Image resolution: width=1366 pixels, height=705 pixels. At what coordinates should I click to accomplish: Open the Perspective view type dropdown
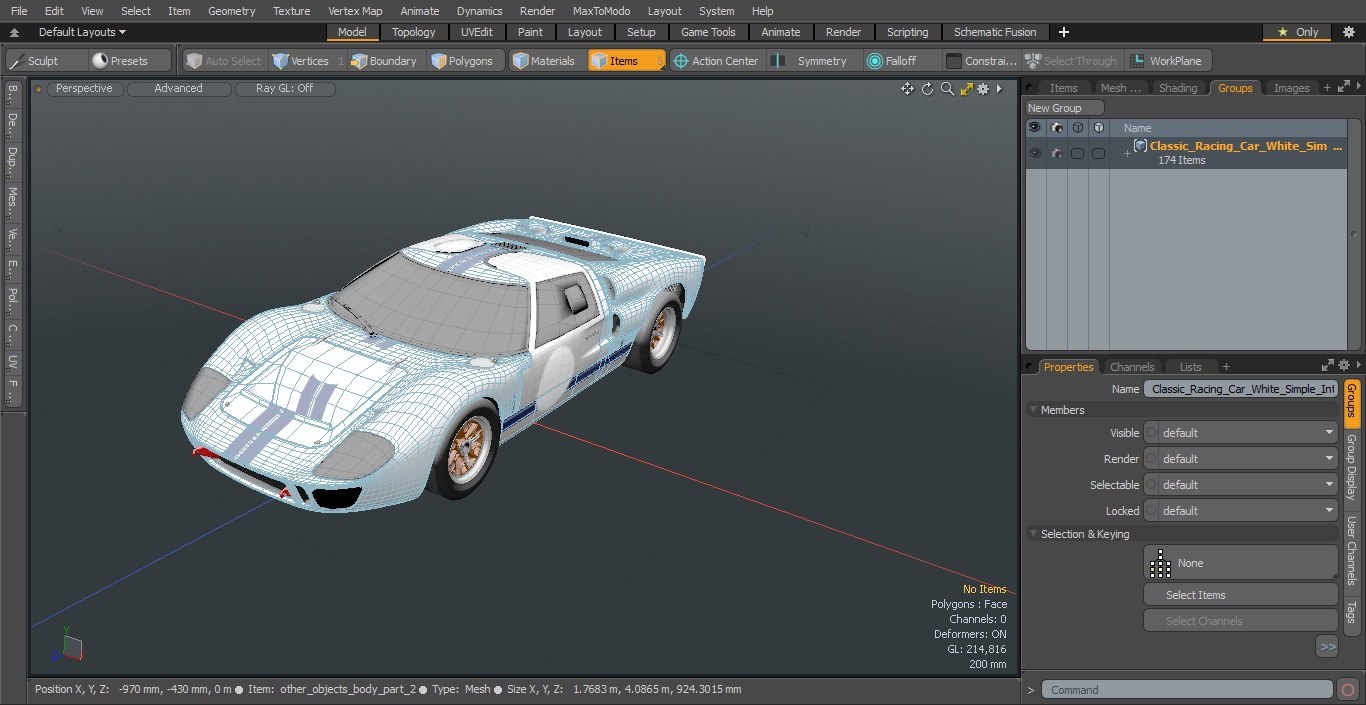pos(85,89)
